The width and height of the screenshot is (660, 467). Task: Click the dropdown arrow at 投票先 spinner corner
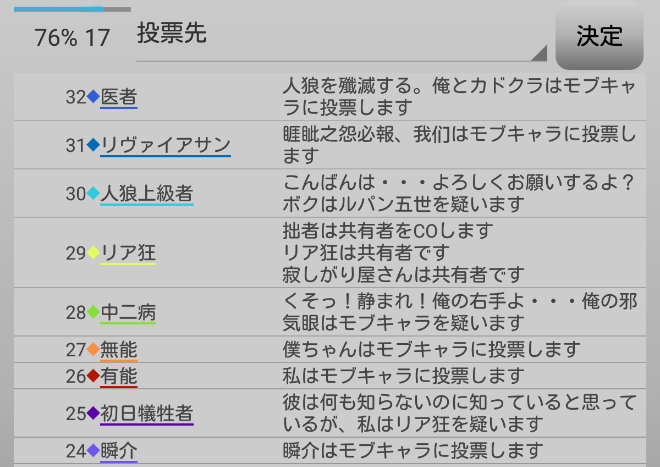[x=540, y=52]
